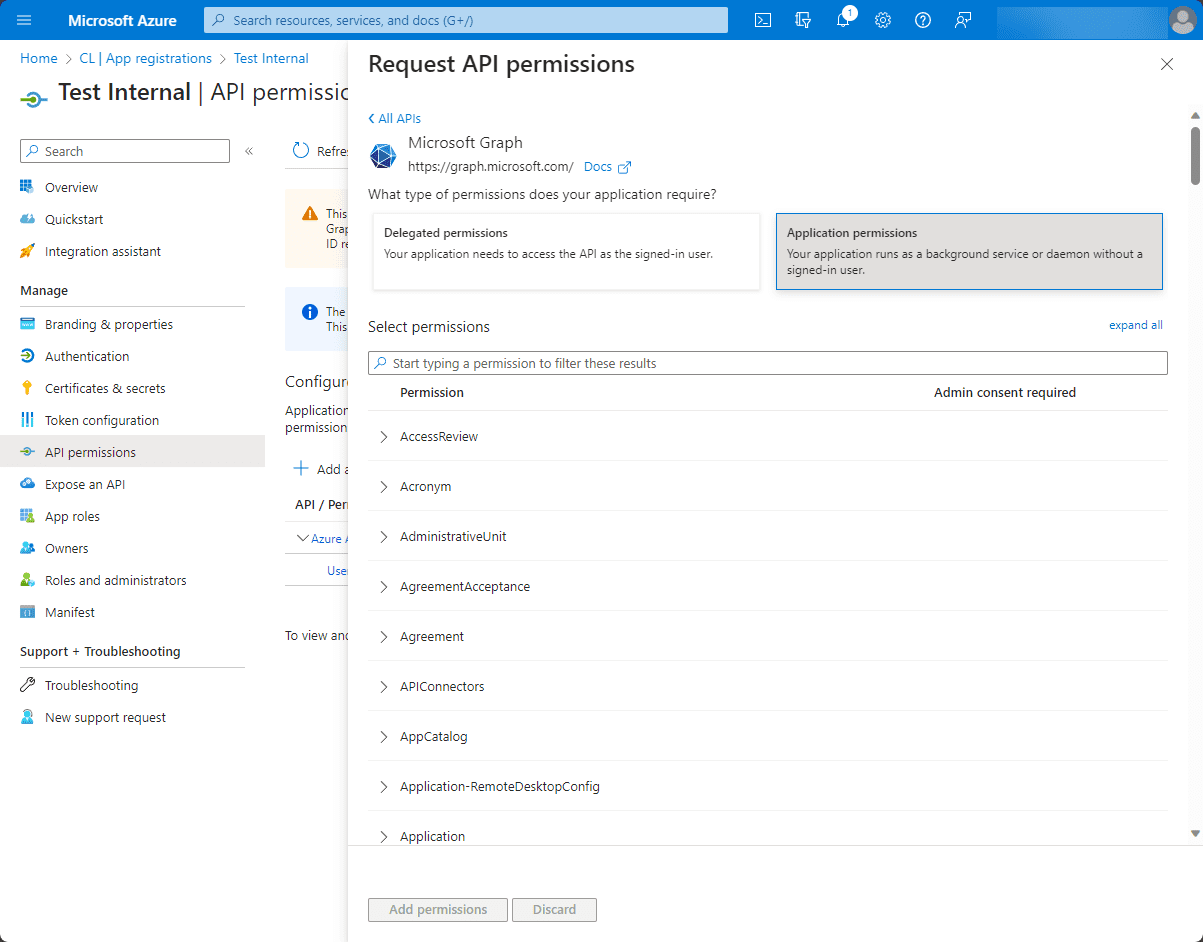Click the Token configuration icon
The height and width of the screenshot is (942, 1203).
click(x=27, y=420)
